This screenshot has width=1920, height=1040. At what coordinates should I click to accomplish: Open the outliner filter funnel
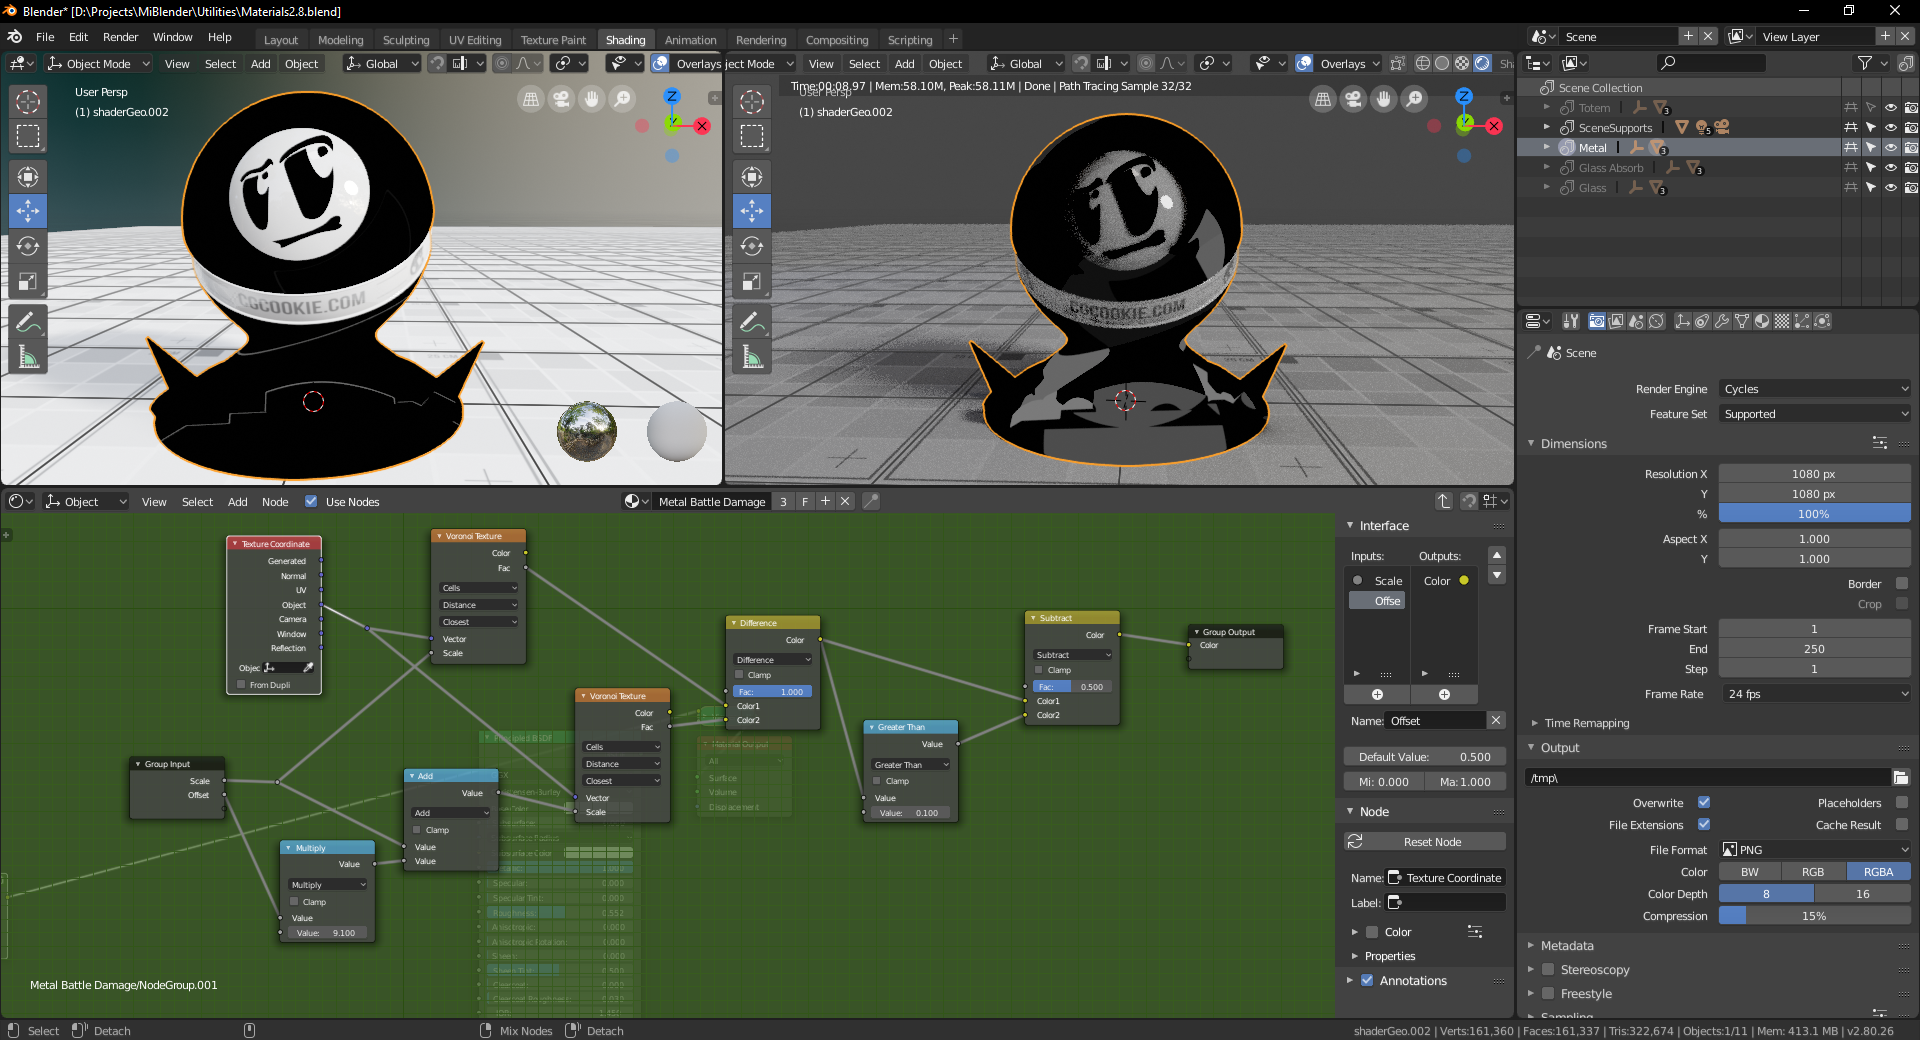click(x=1865, y=63)
